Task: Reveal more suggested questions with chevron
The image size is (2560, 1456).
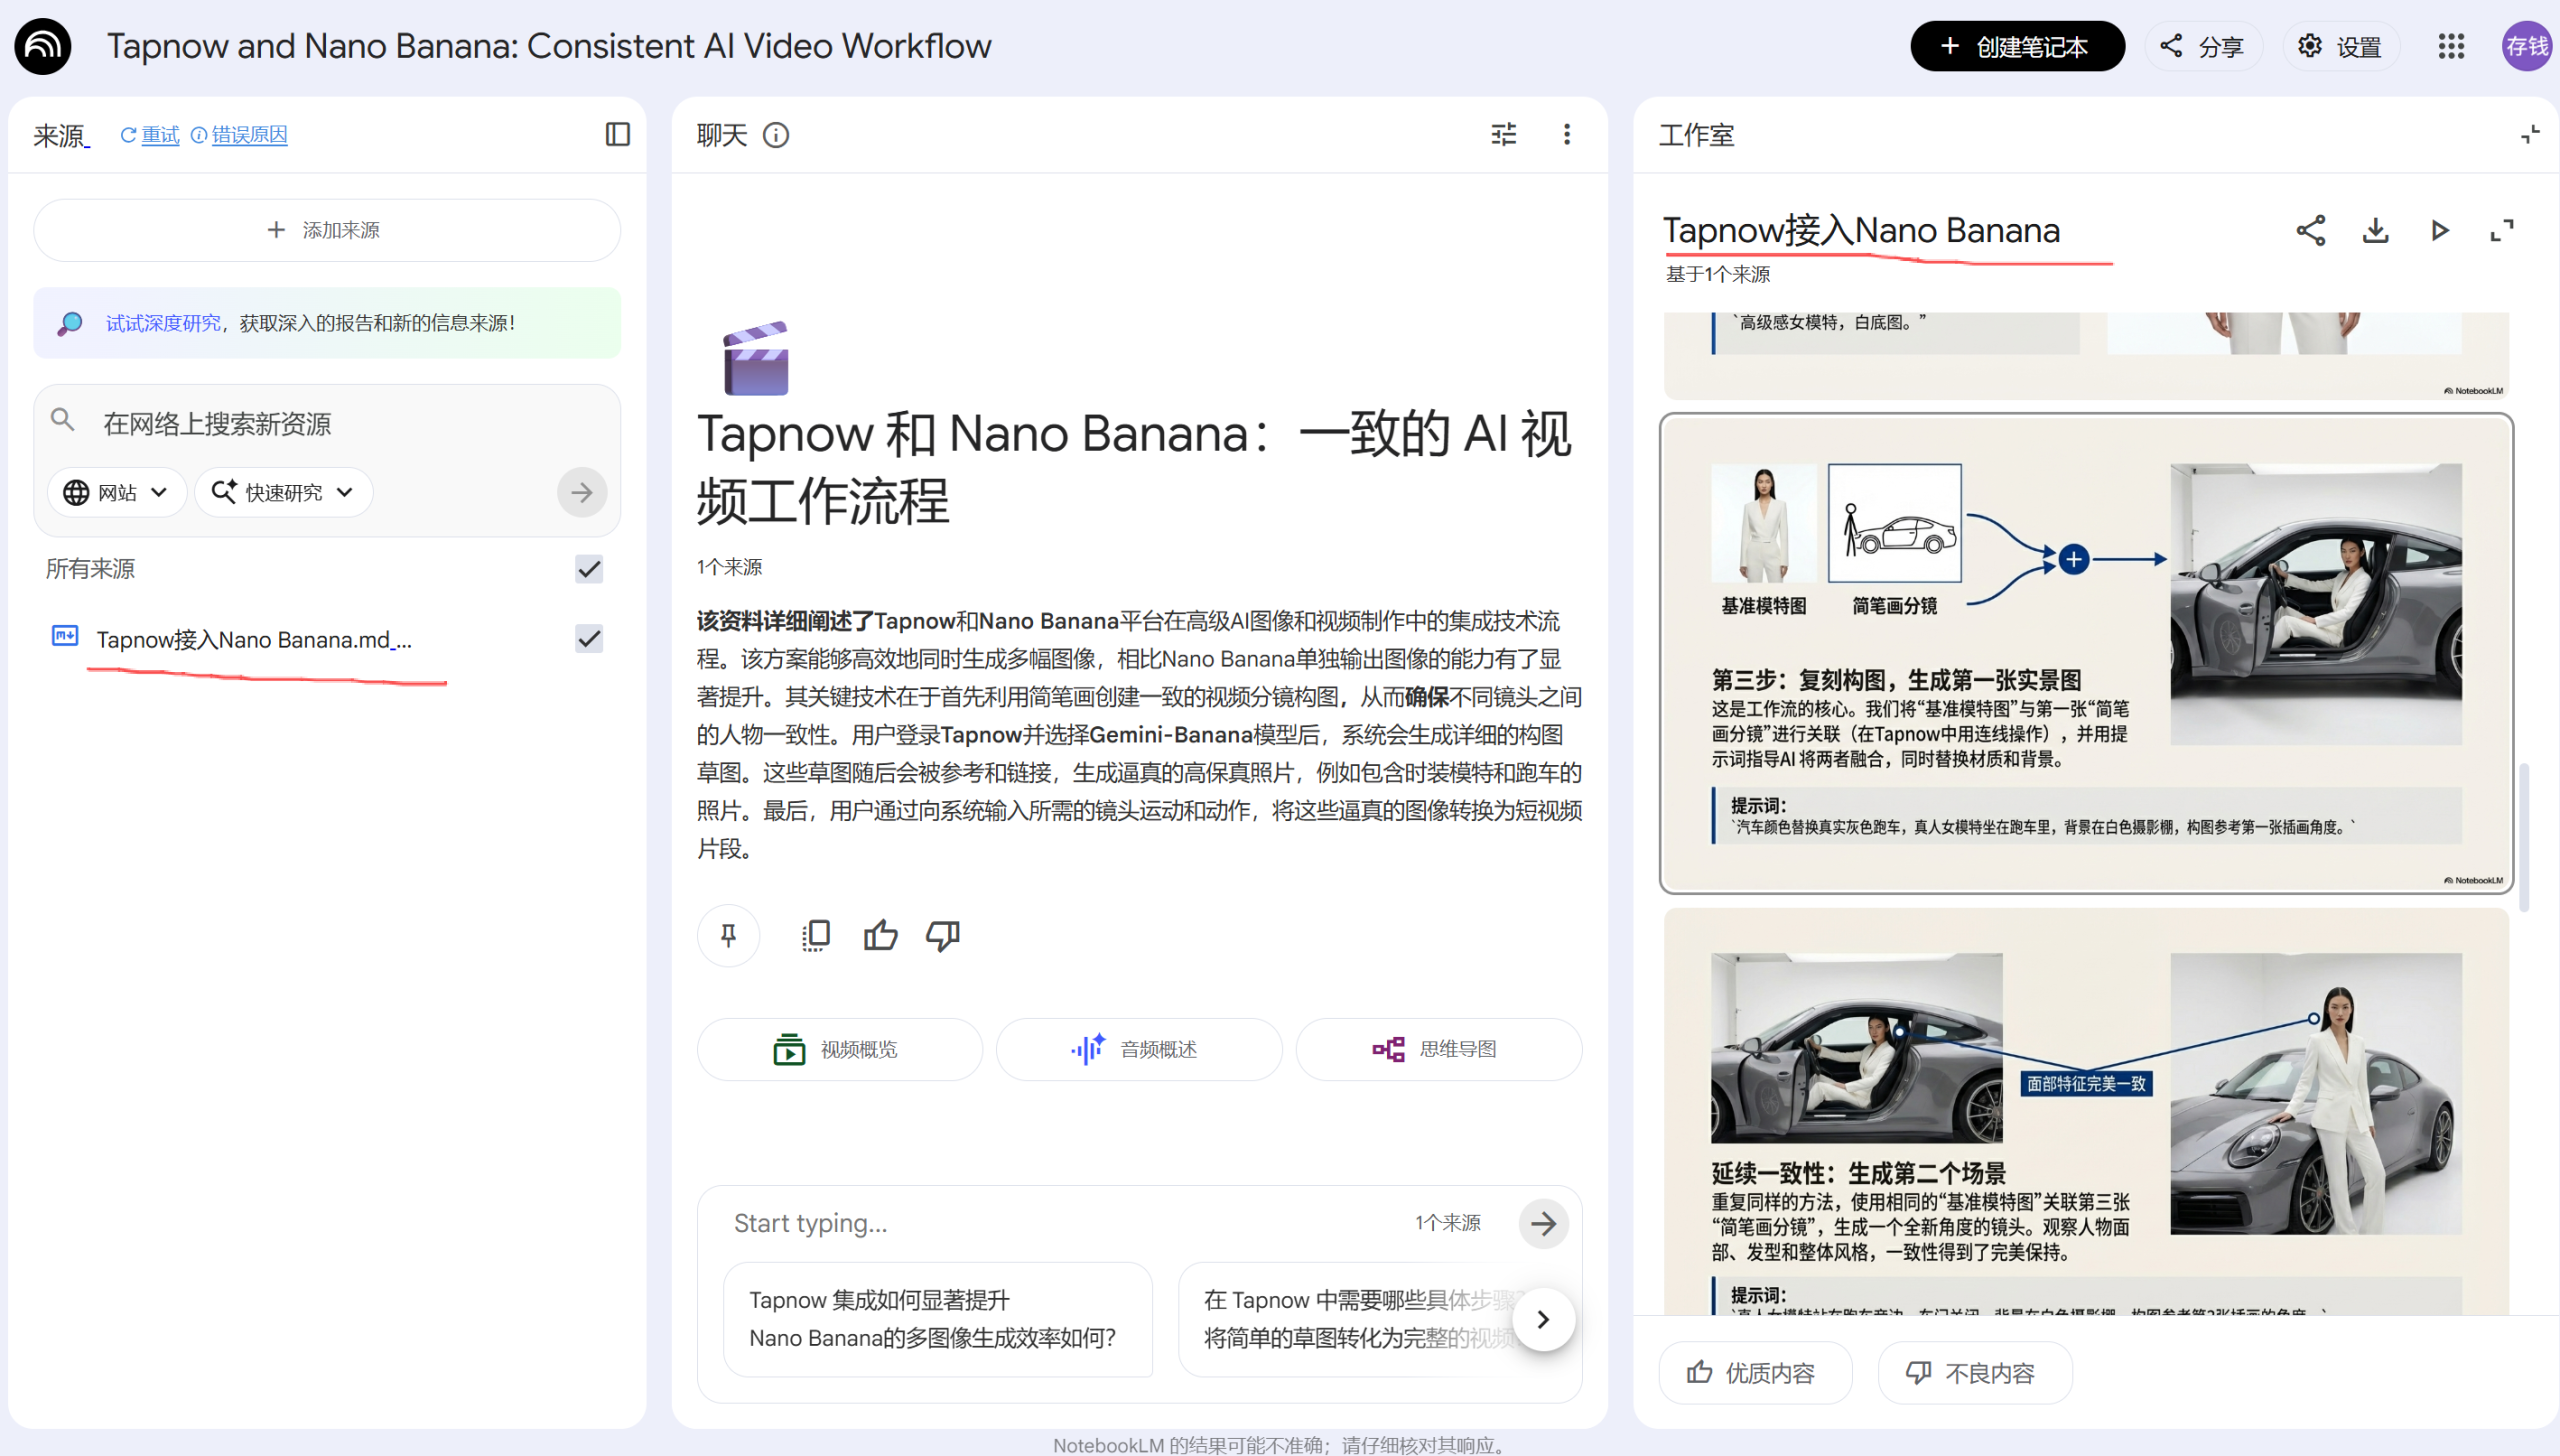Action: coord(1543,1318)
